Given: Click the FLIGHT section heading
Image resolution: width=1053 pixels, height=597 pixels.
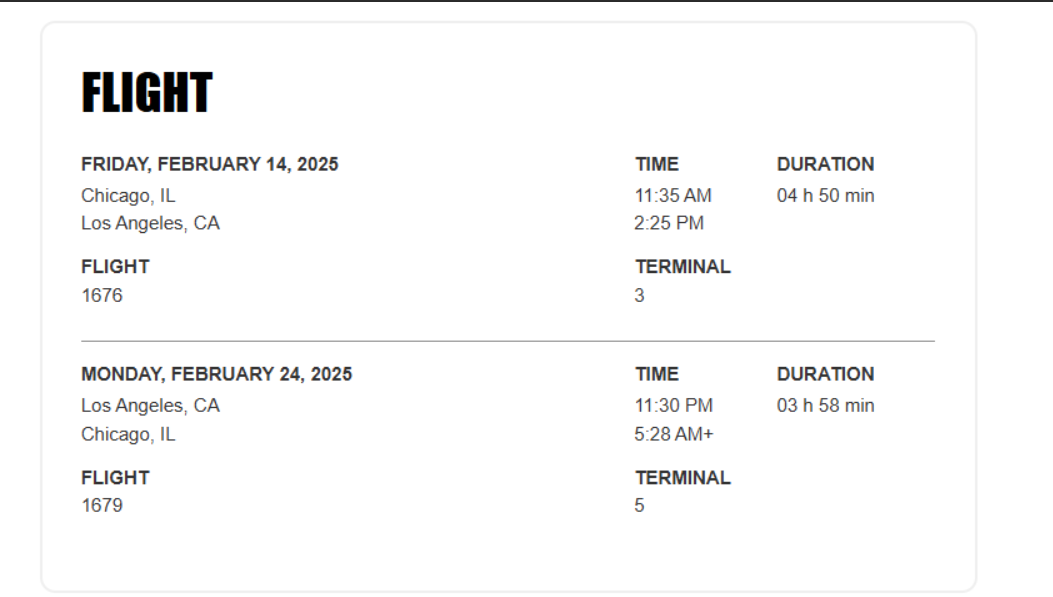Looking at the screenshot, I should [146, 92].
